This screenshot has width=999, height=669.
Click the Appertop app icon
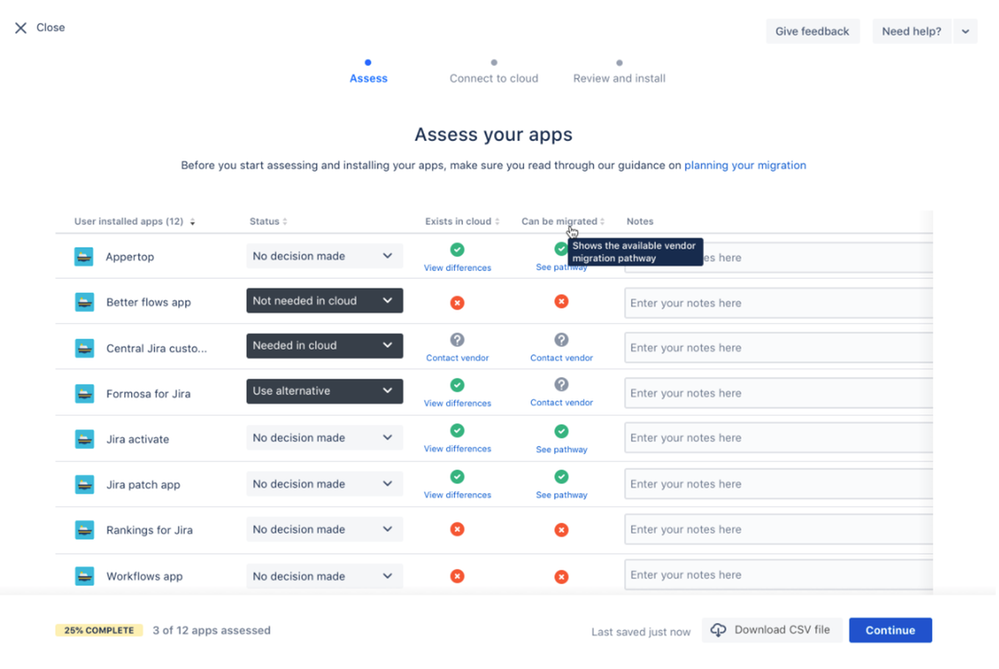(x=83, y=257)
